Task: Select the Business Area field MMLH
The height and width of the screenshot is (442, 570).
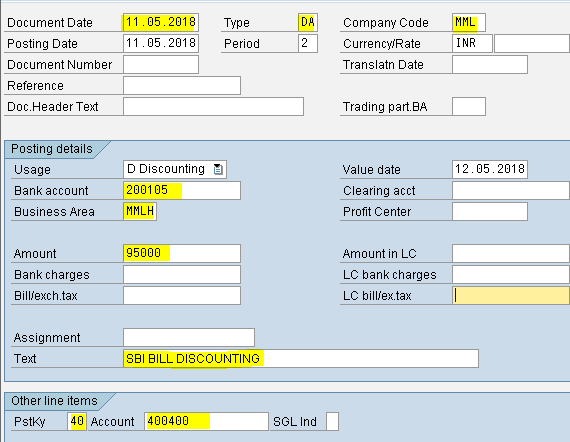Action: pyautogui.click(x=140, y=212)
